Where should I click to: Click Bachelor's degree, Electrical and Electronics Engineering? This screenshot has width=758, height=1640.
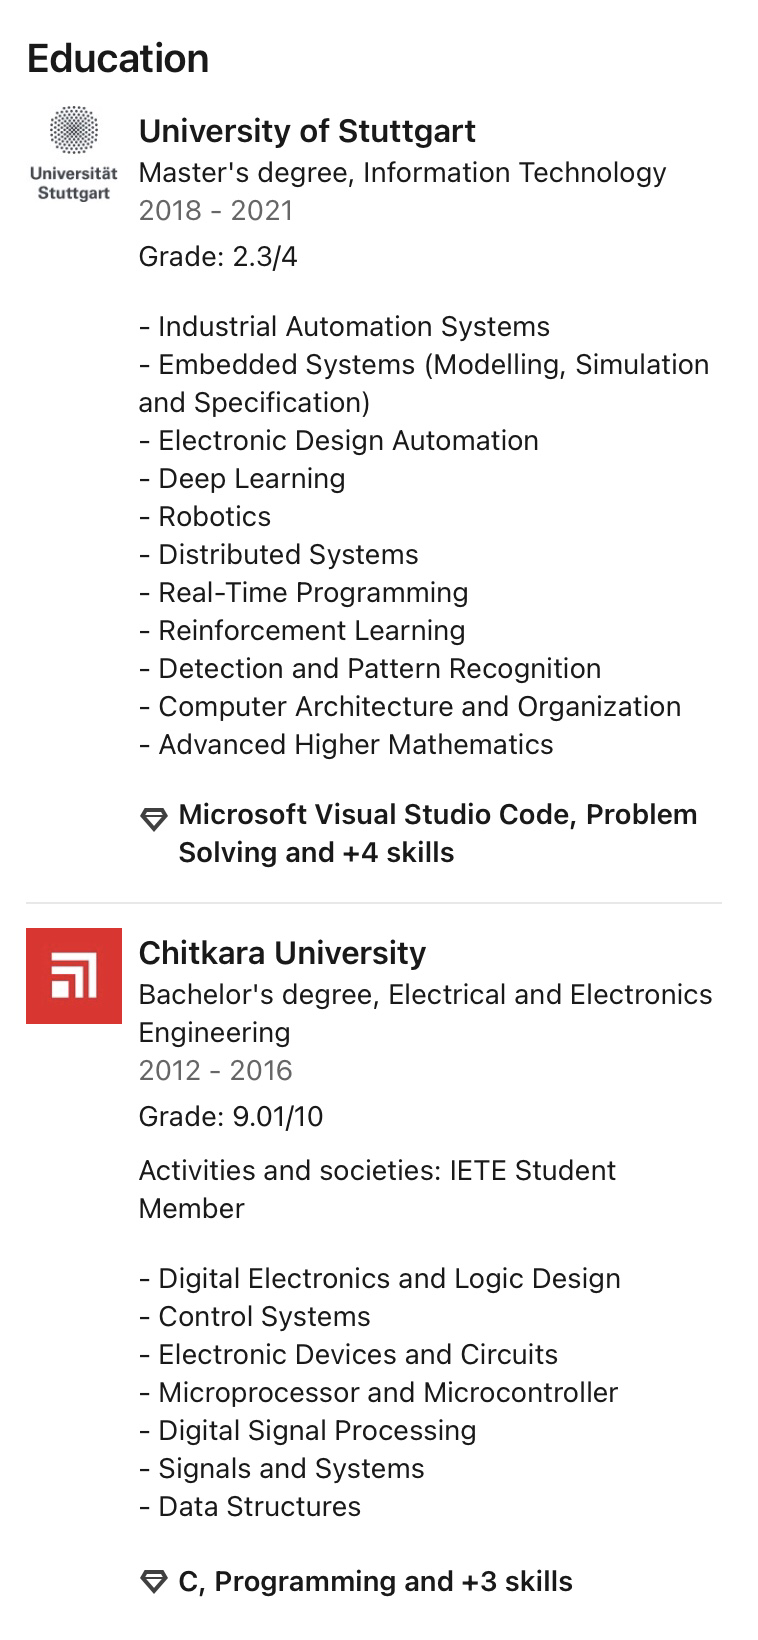click(425, 1013)
